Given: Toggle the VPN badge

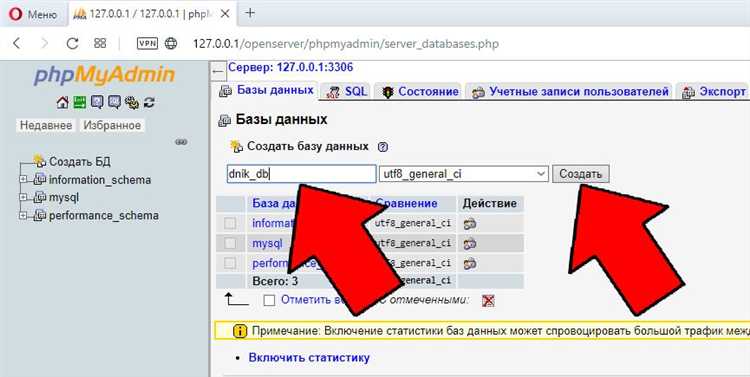Looking at the screenshot, I should click(147, 44).
